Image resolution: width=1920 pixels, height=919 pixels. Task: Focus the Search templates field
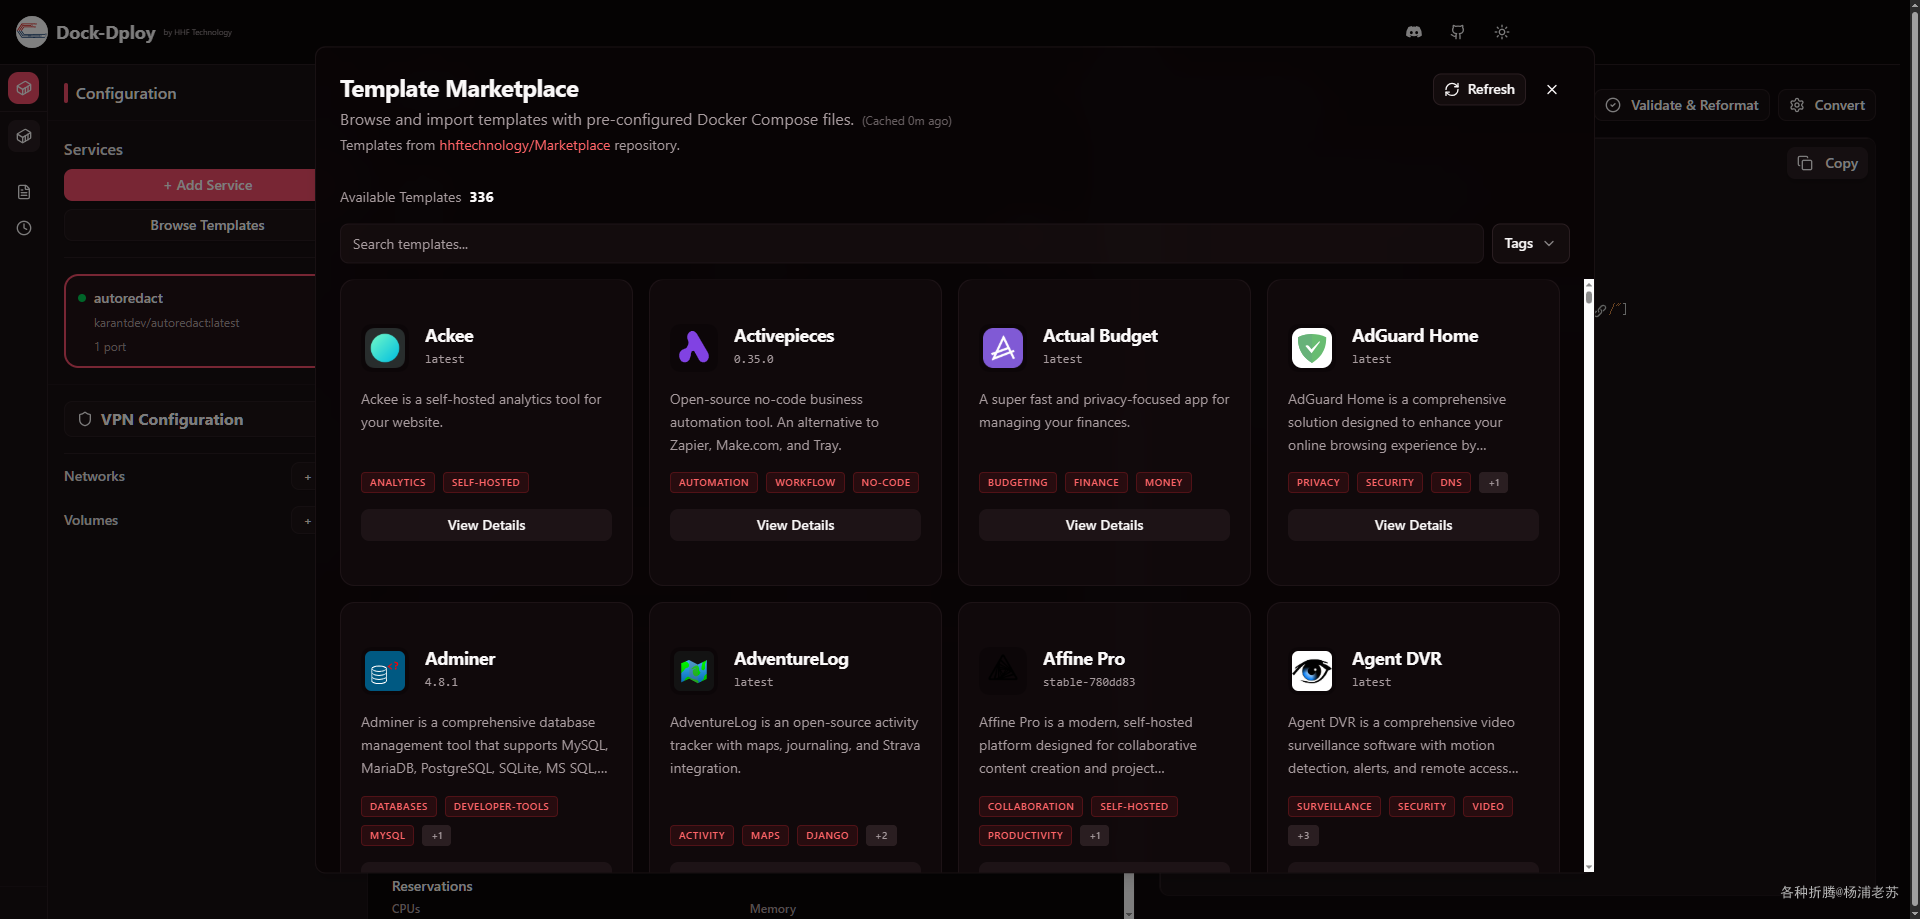(x=912, y=244)
